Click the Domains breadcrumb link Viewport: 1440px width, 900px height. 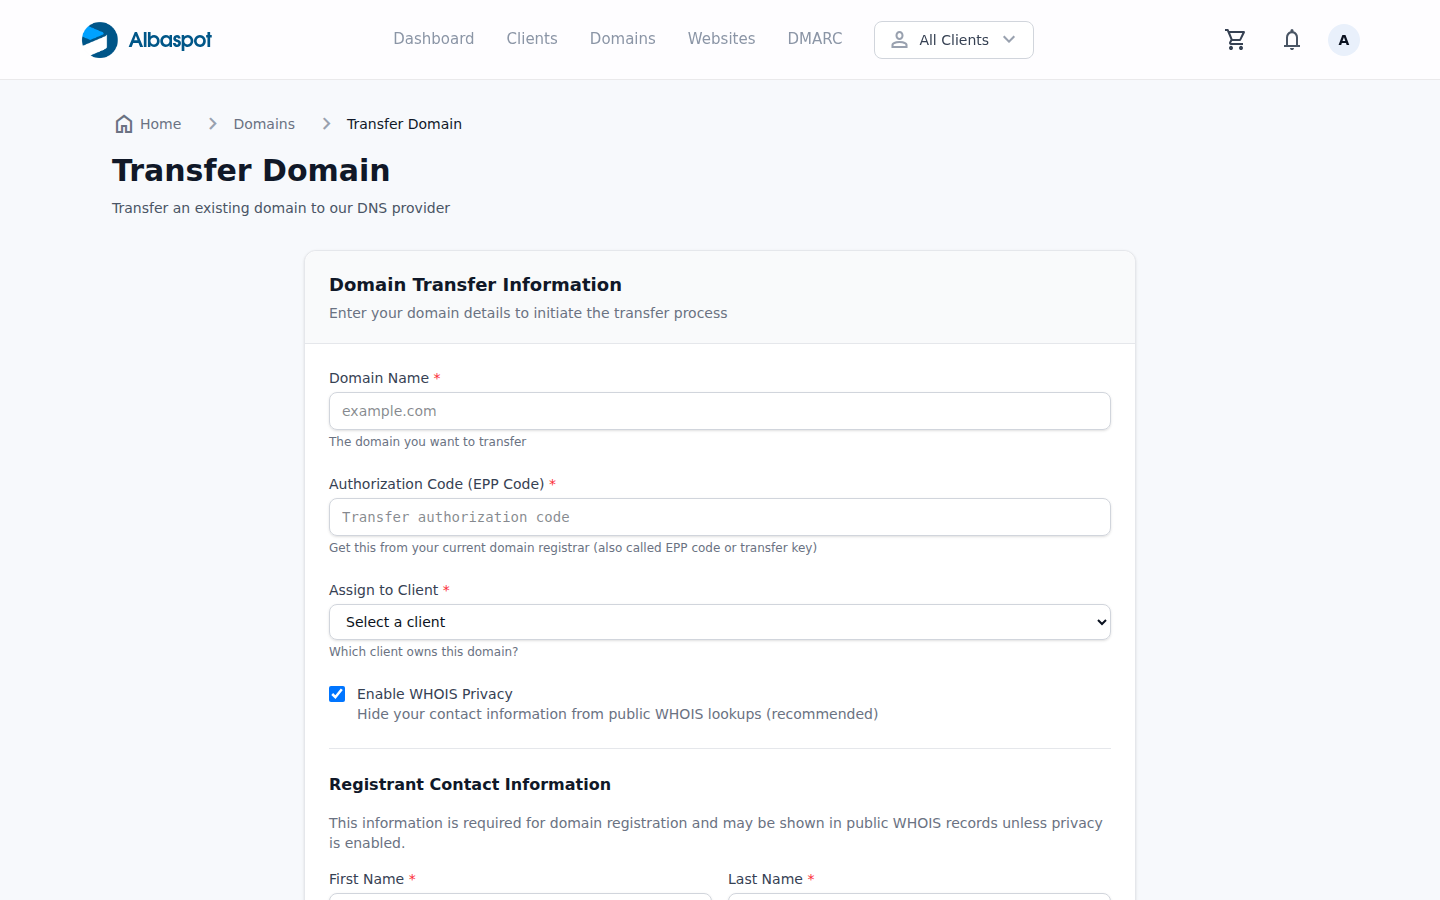(263, 123)
